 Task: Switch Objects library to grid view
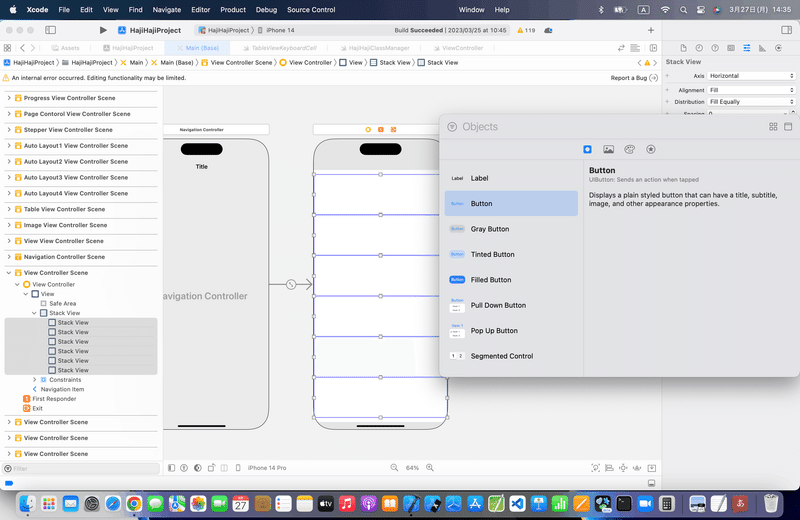(773, 127)
